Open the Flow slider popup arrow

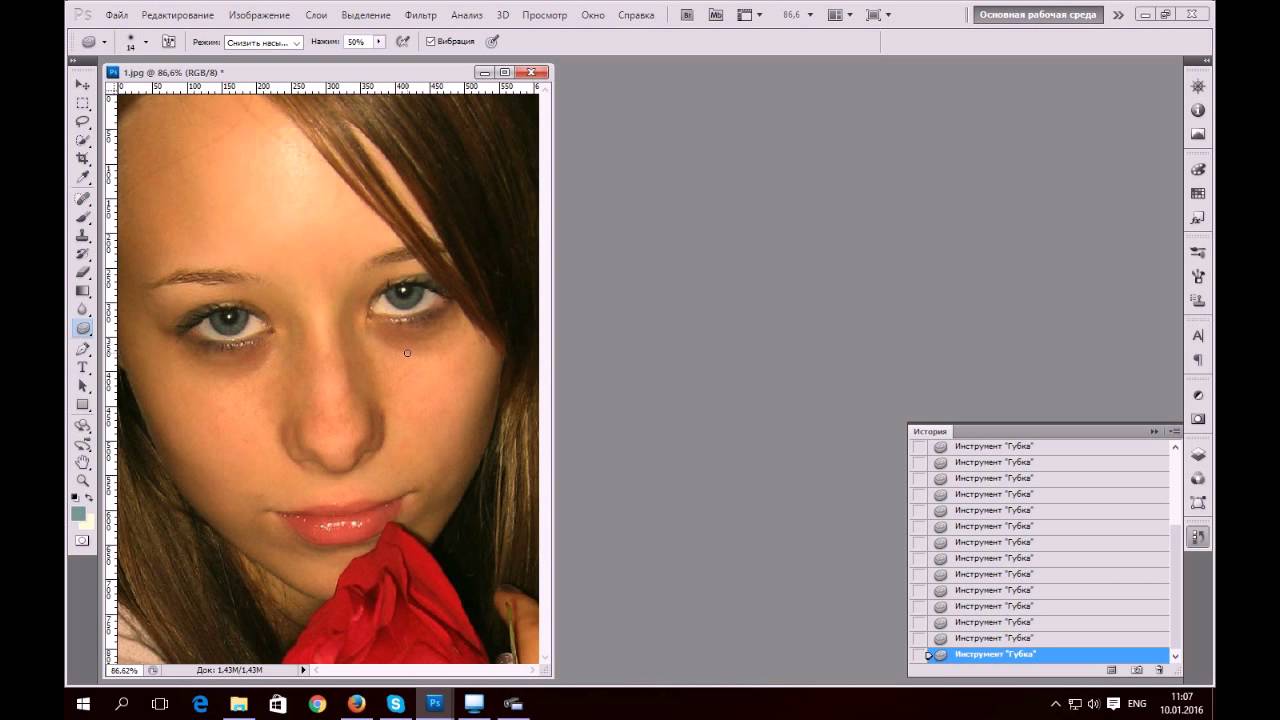point(379,42)
